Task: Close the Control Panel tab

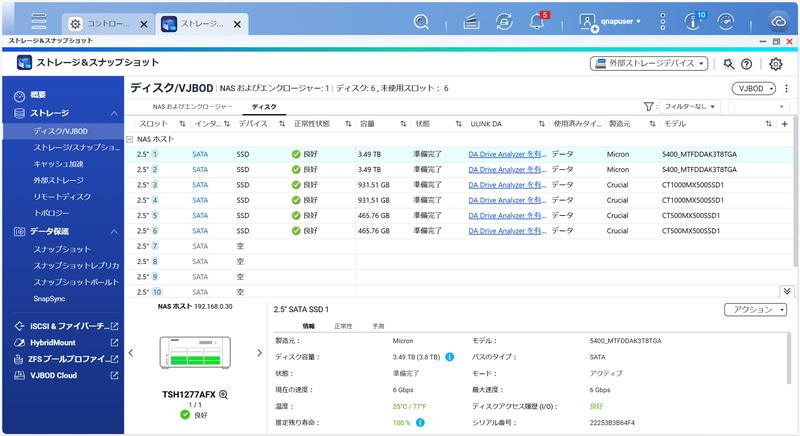Action: tap(144, 24)
